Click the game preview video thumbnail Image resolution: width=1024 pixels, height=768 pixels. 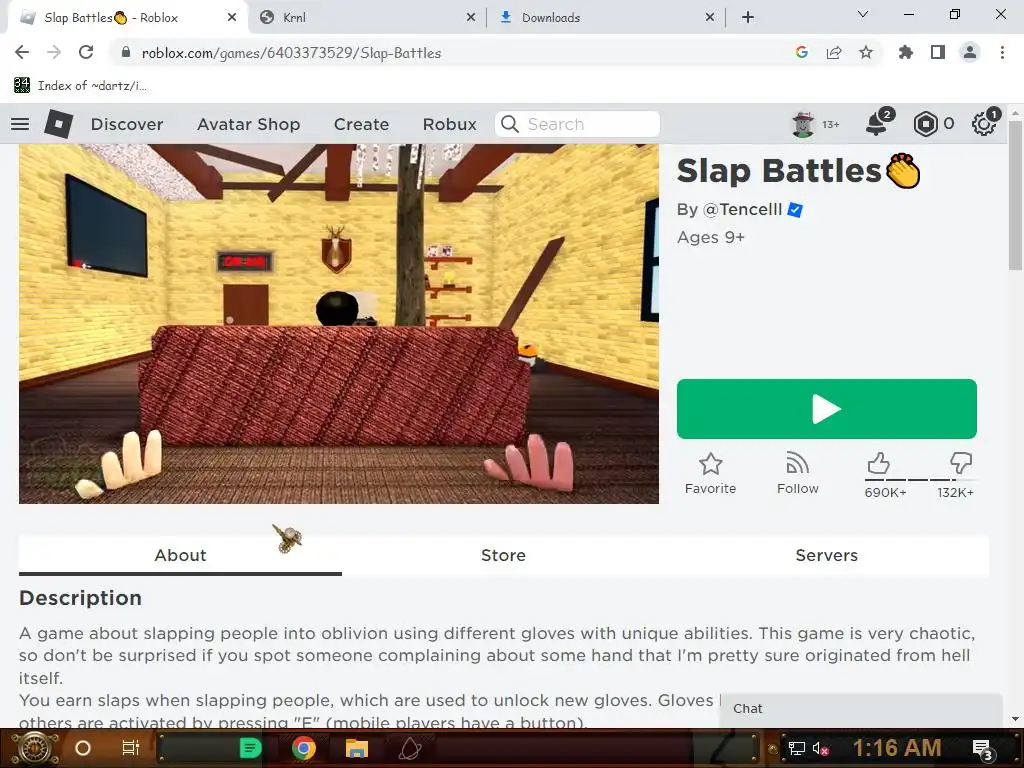(x=339, y=324)
